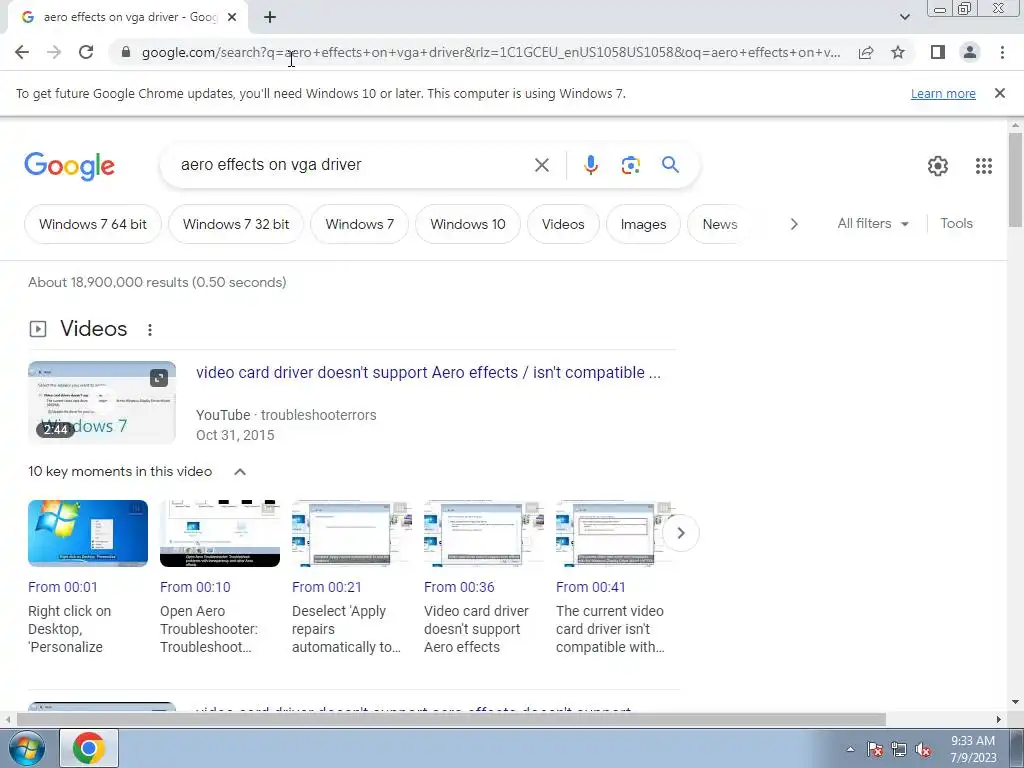Open the Videos section three-dot options
Screen dimensions: 1024x768
(150, 330)
